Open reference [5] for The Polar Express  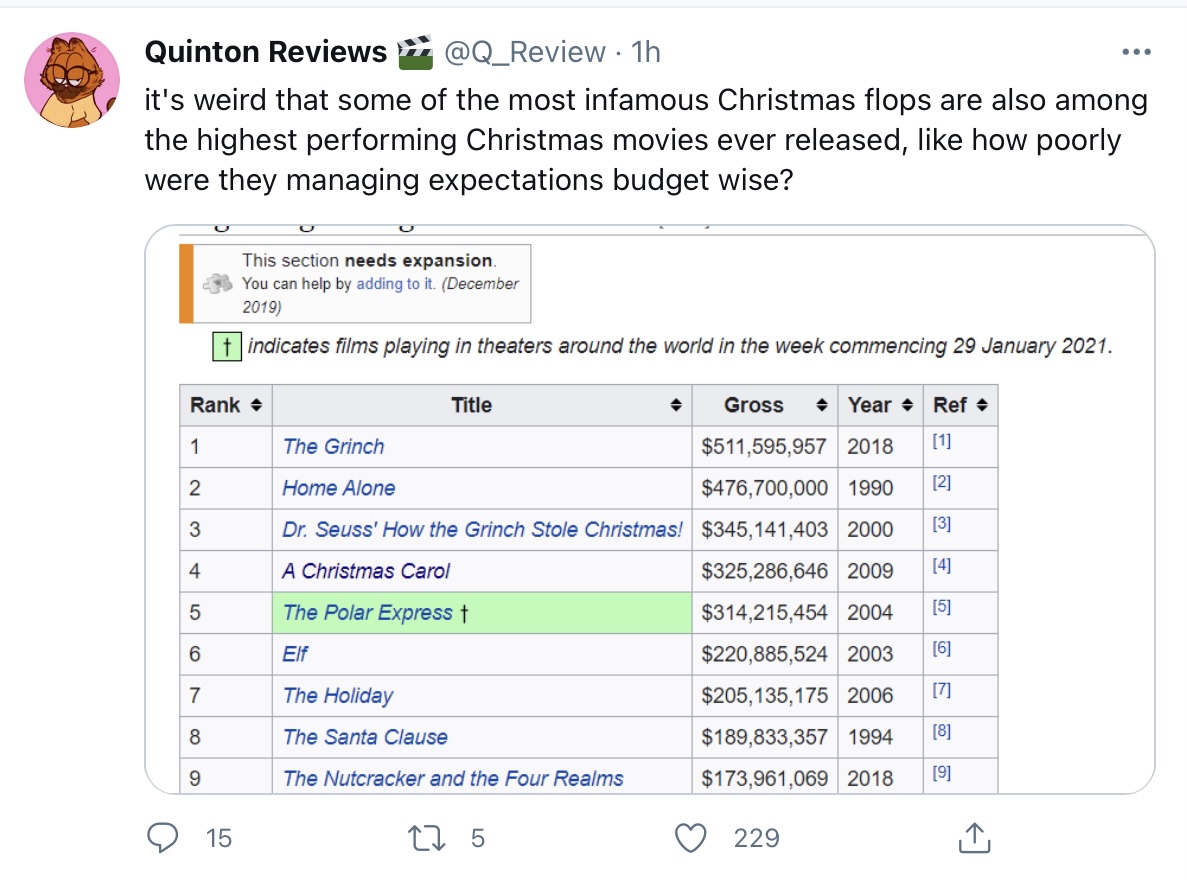pyautogui.click(x=942, y=607)
